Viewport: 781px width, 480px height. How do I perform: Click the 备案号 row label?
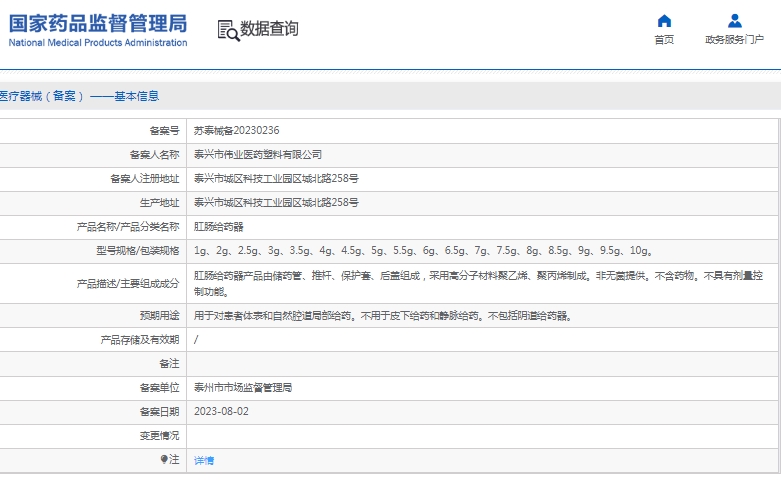point(164,131)
